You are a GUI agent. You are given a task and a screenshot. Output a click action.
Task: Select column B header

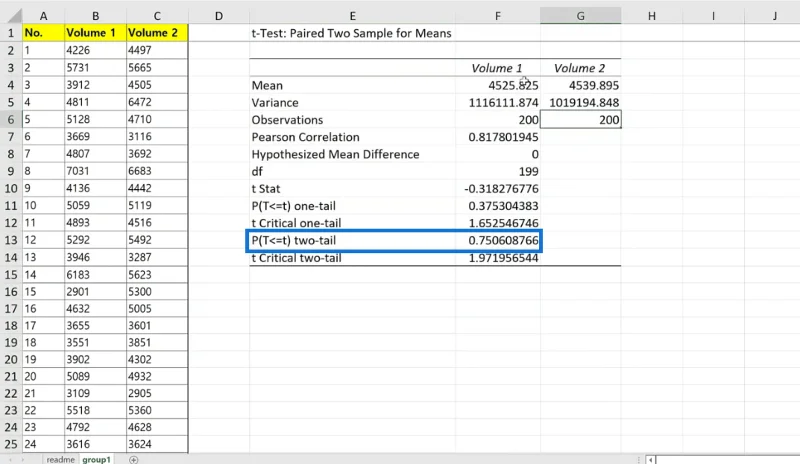pos(95,16)
